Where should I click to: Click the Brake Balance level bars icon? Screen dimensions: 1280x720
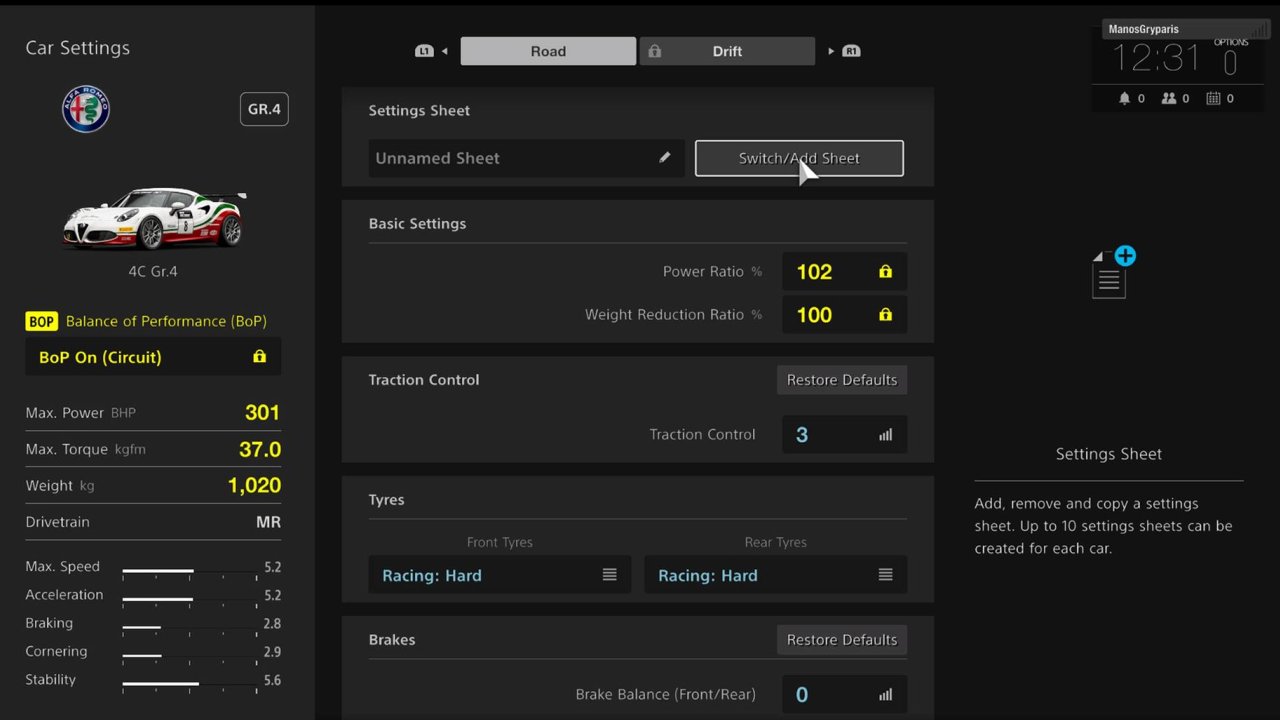885,695
